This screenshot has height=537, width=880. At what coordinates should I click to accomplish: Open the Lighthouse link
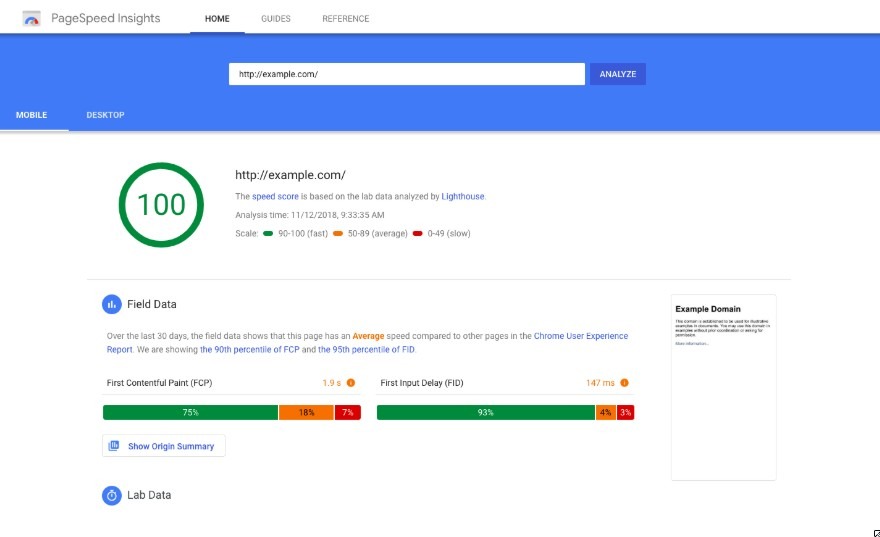coord(462,196)
